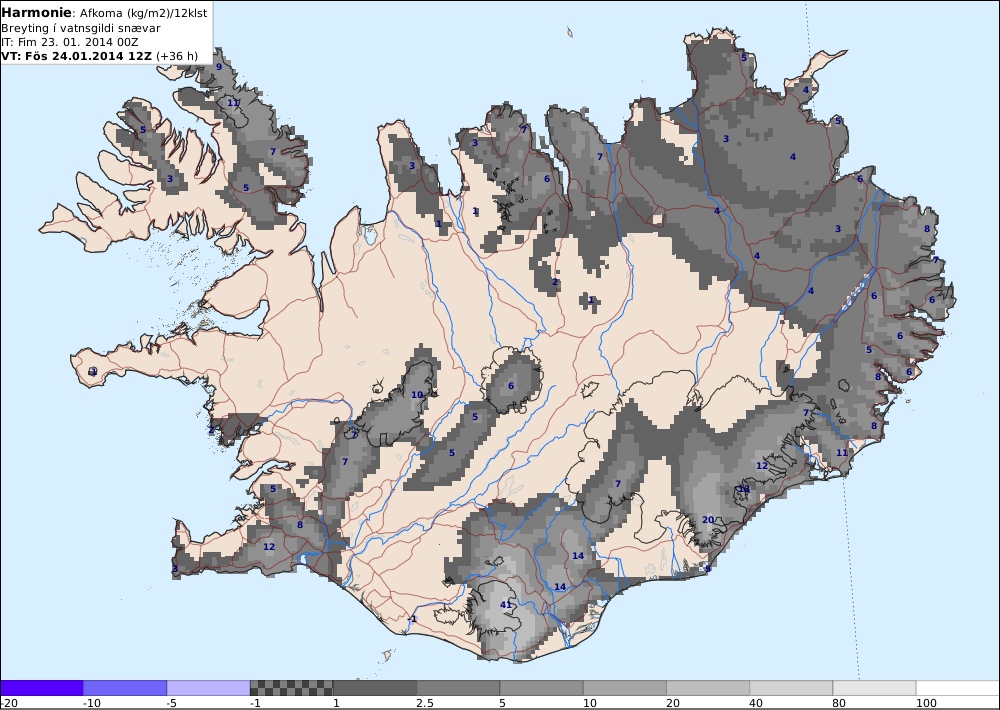Select the checkered -1 to 1 legend swatch
The image size is (1000, 710).
291,688
